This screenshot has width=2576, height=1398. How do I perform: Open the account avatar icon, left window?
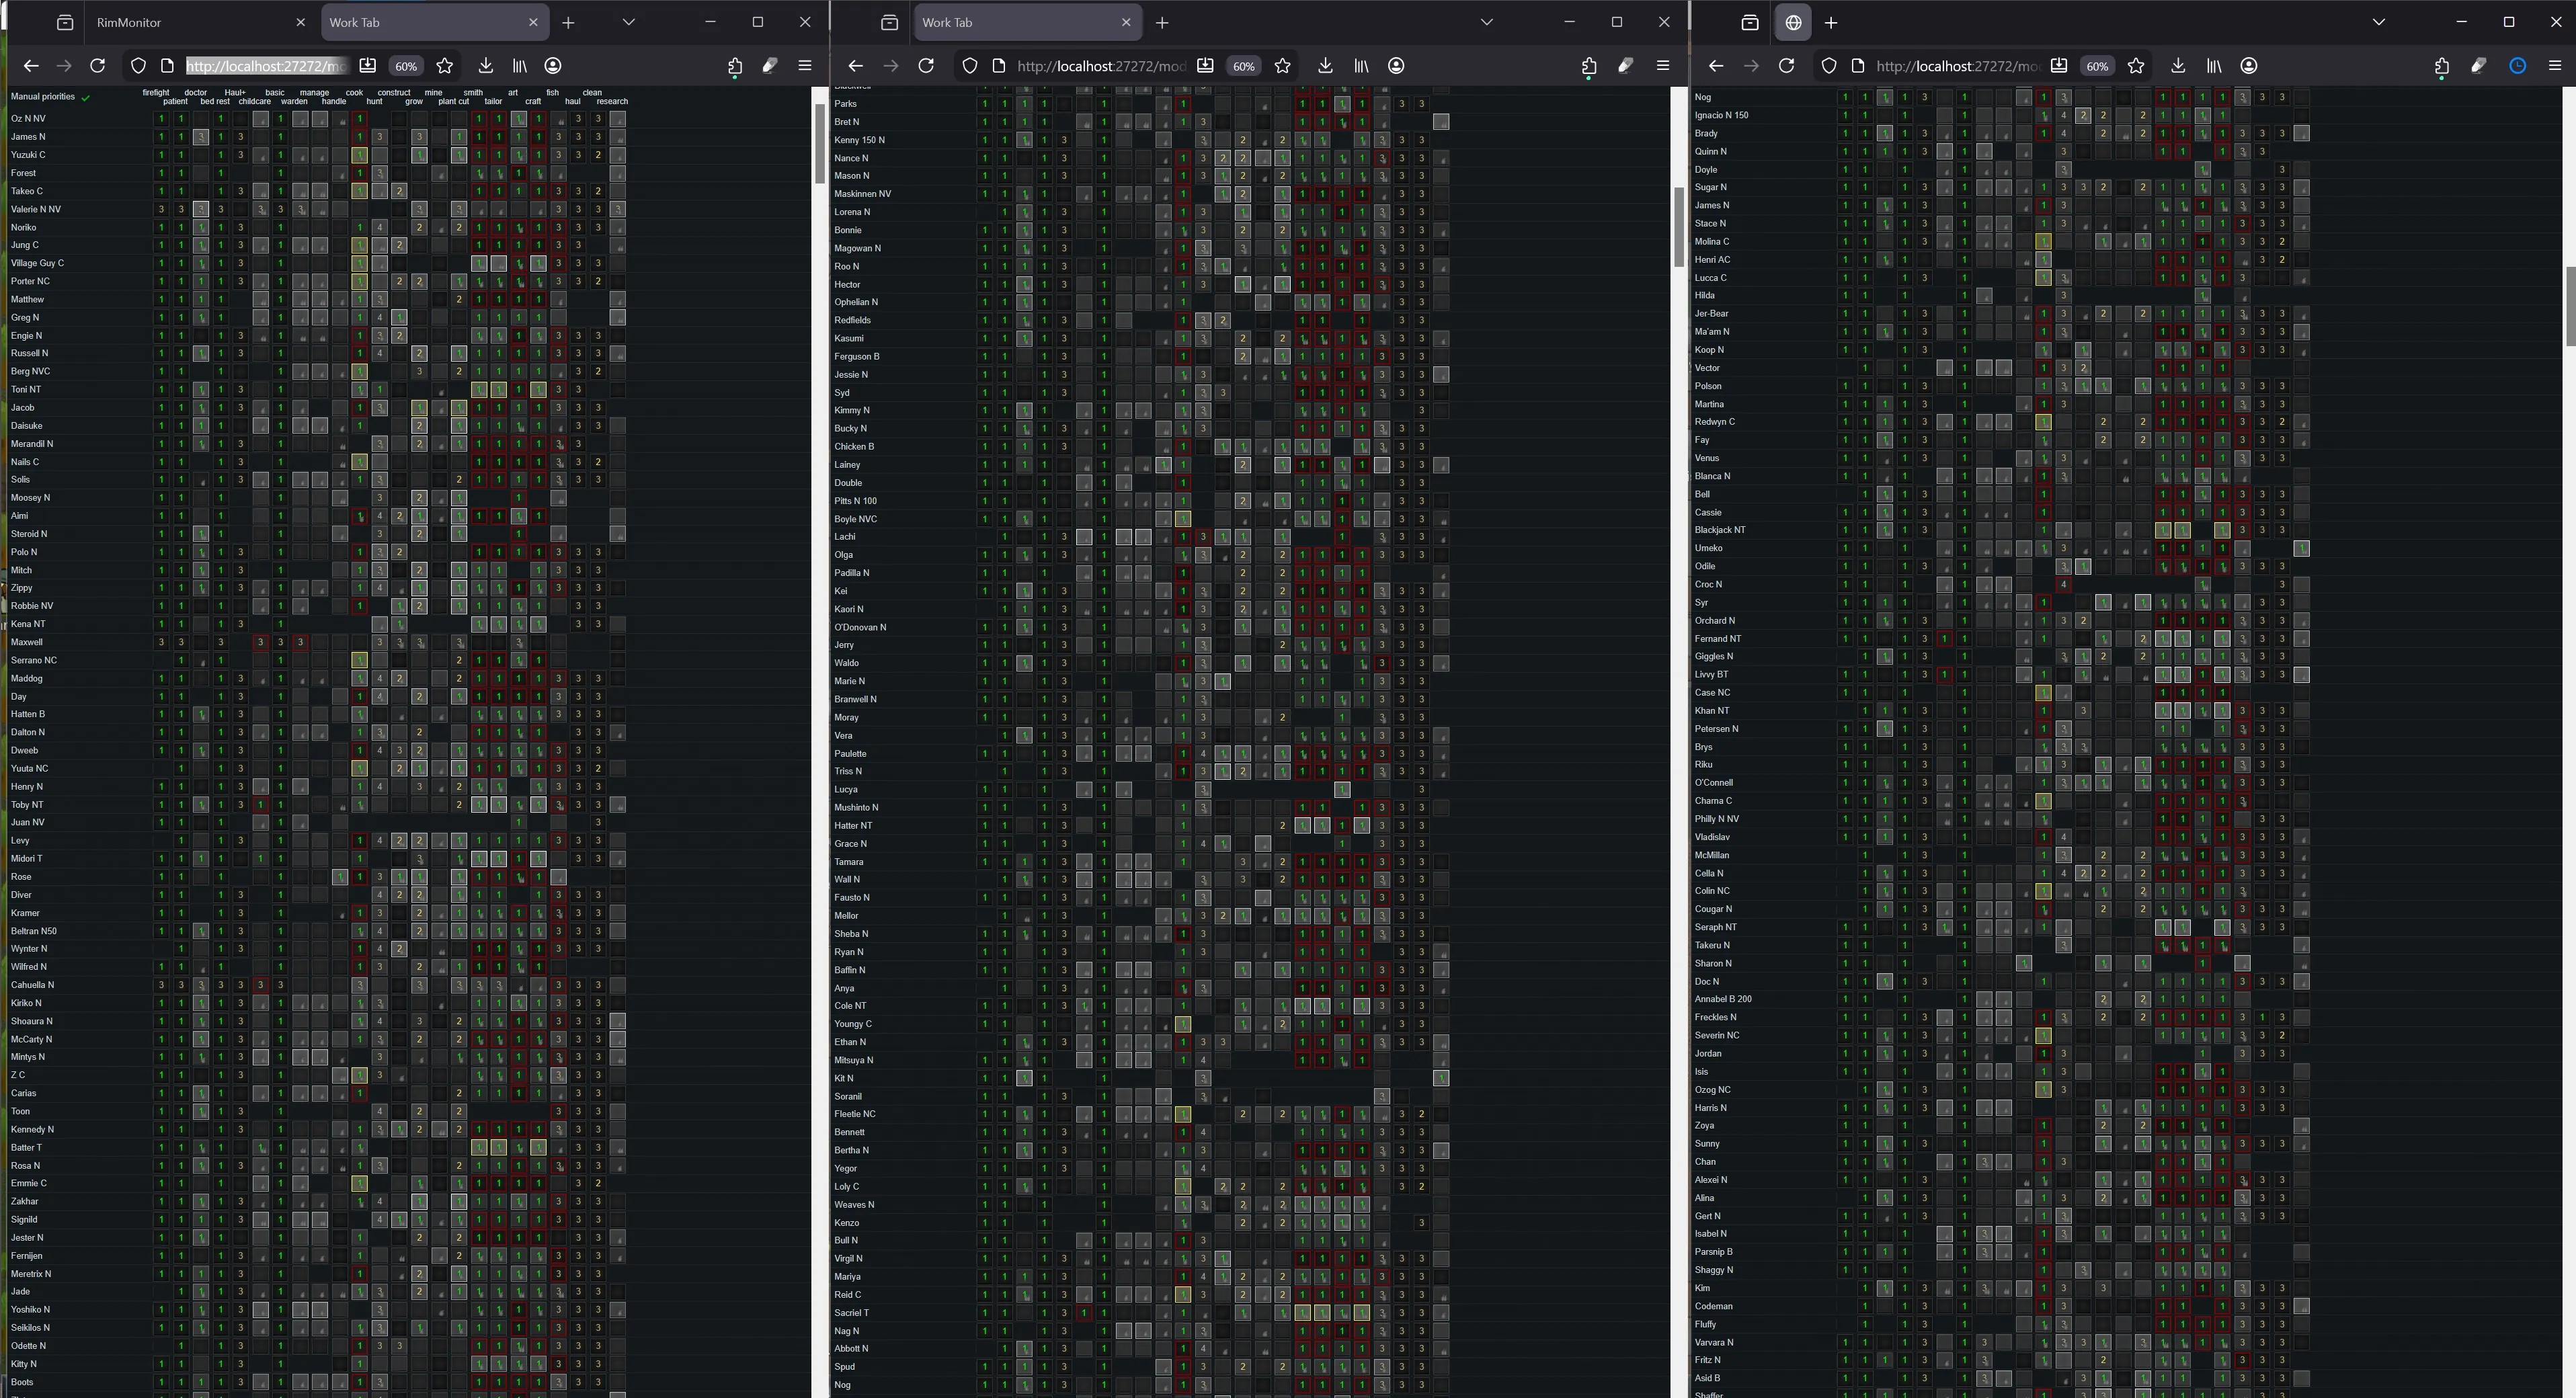[553, 66]
